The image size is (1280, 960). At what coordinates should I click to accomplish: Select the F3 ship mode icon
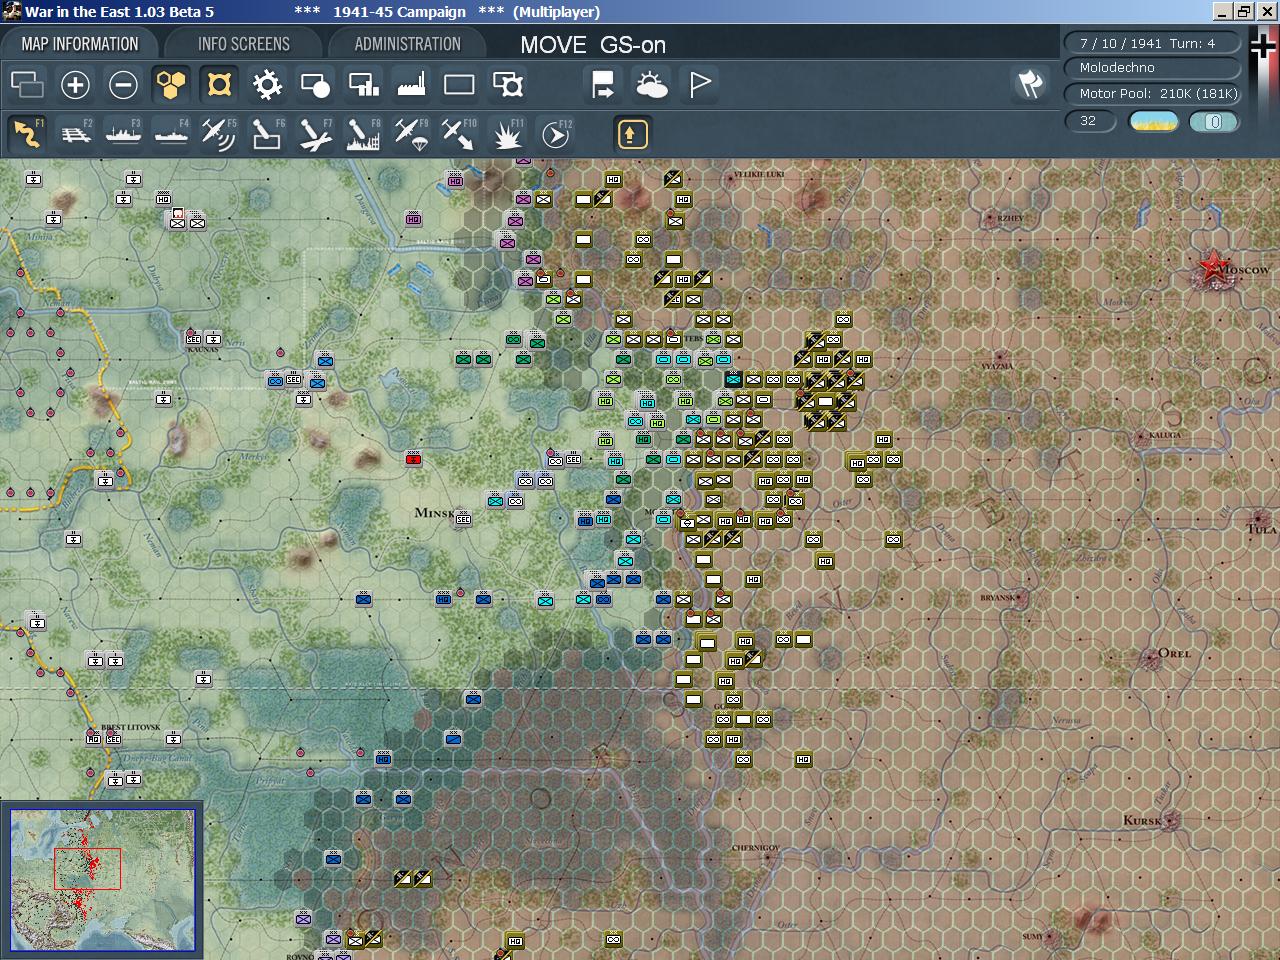pos(123,133)
